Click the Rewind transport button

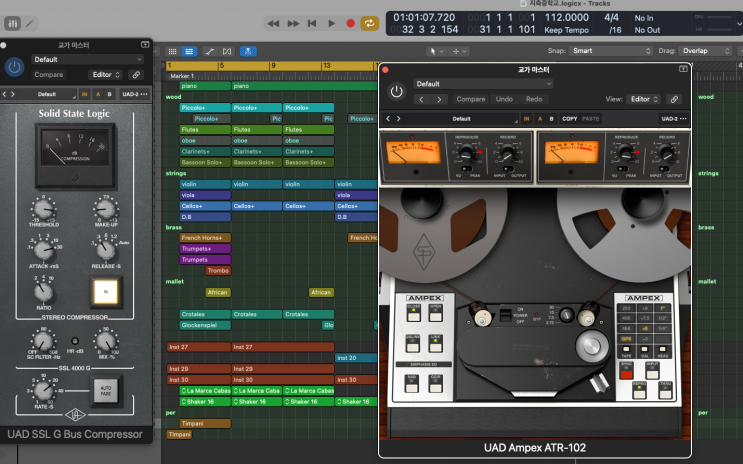(x=275, y=22)
